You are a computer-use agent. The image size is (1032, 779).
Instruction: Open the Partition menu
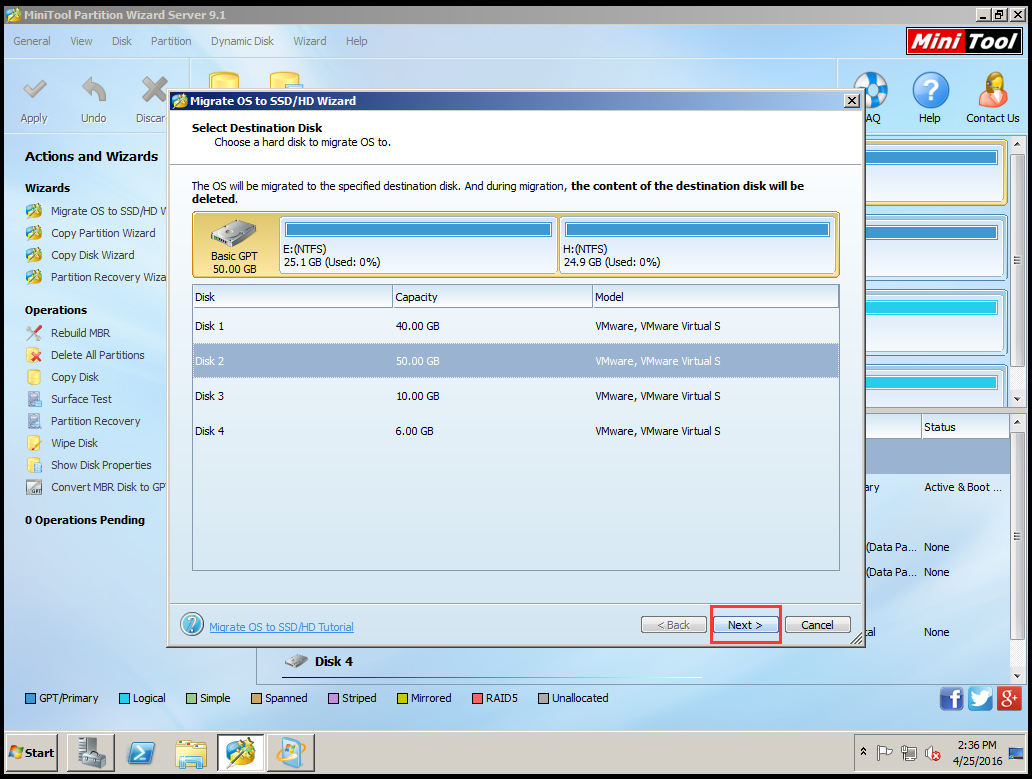[171, 41]
